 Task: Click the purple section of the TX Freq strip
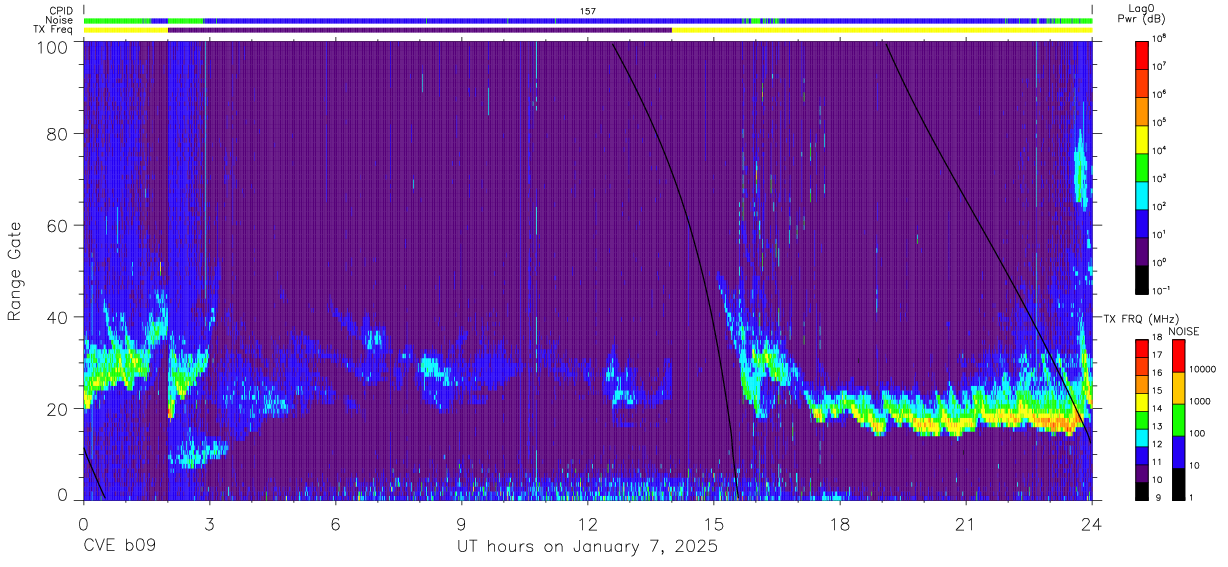(x=420, y=30)
